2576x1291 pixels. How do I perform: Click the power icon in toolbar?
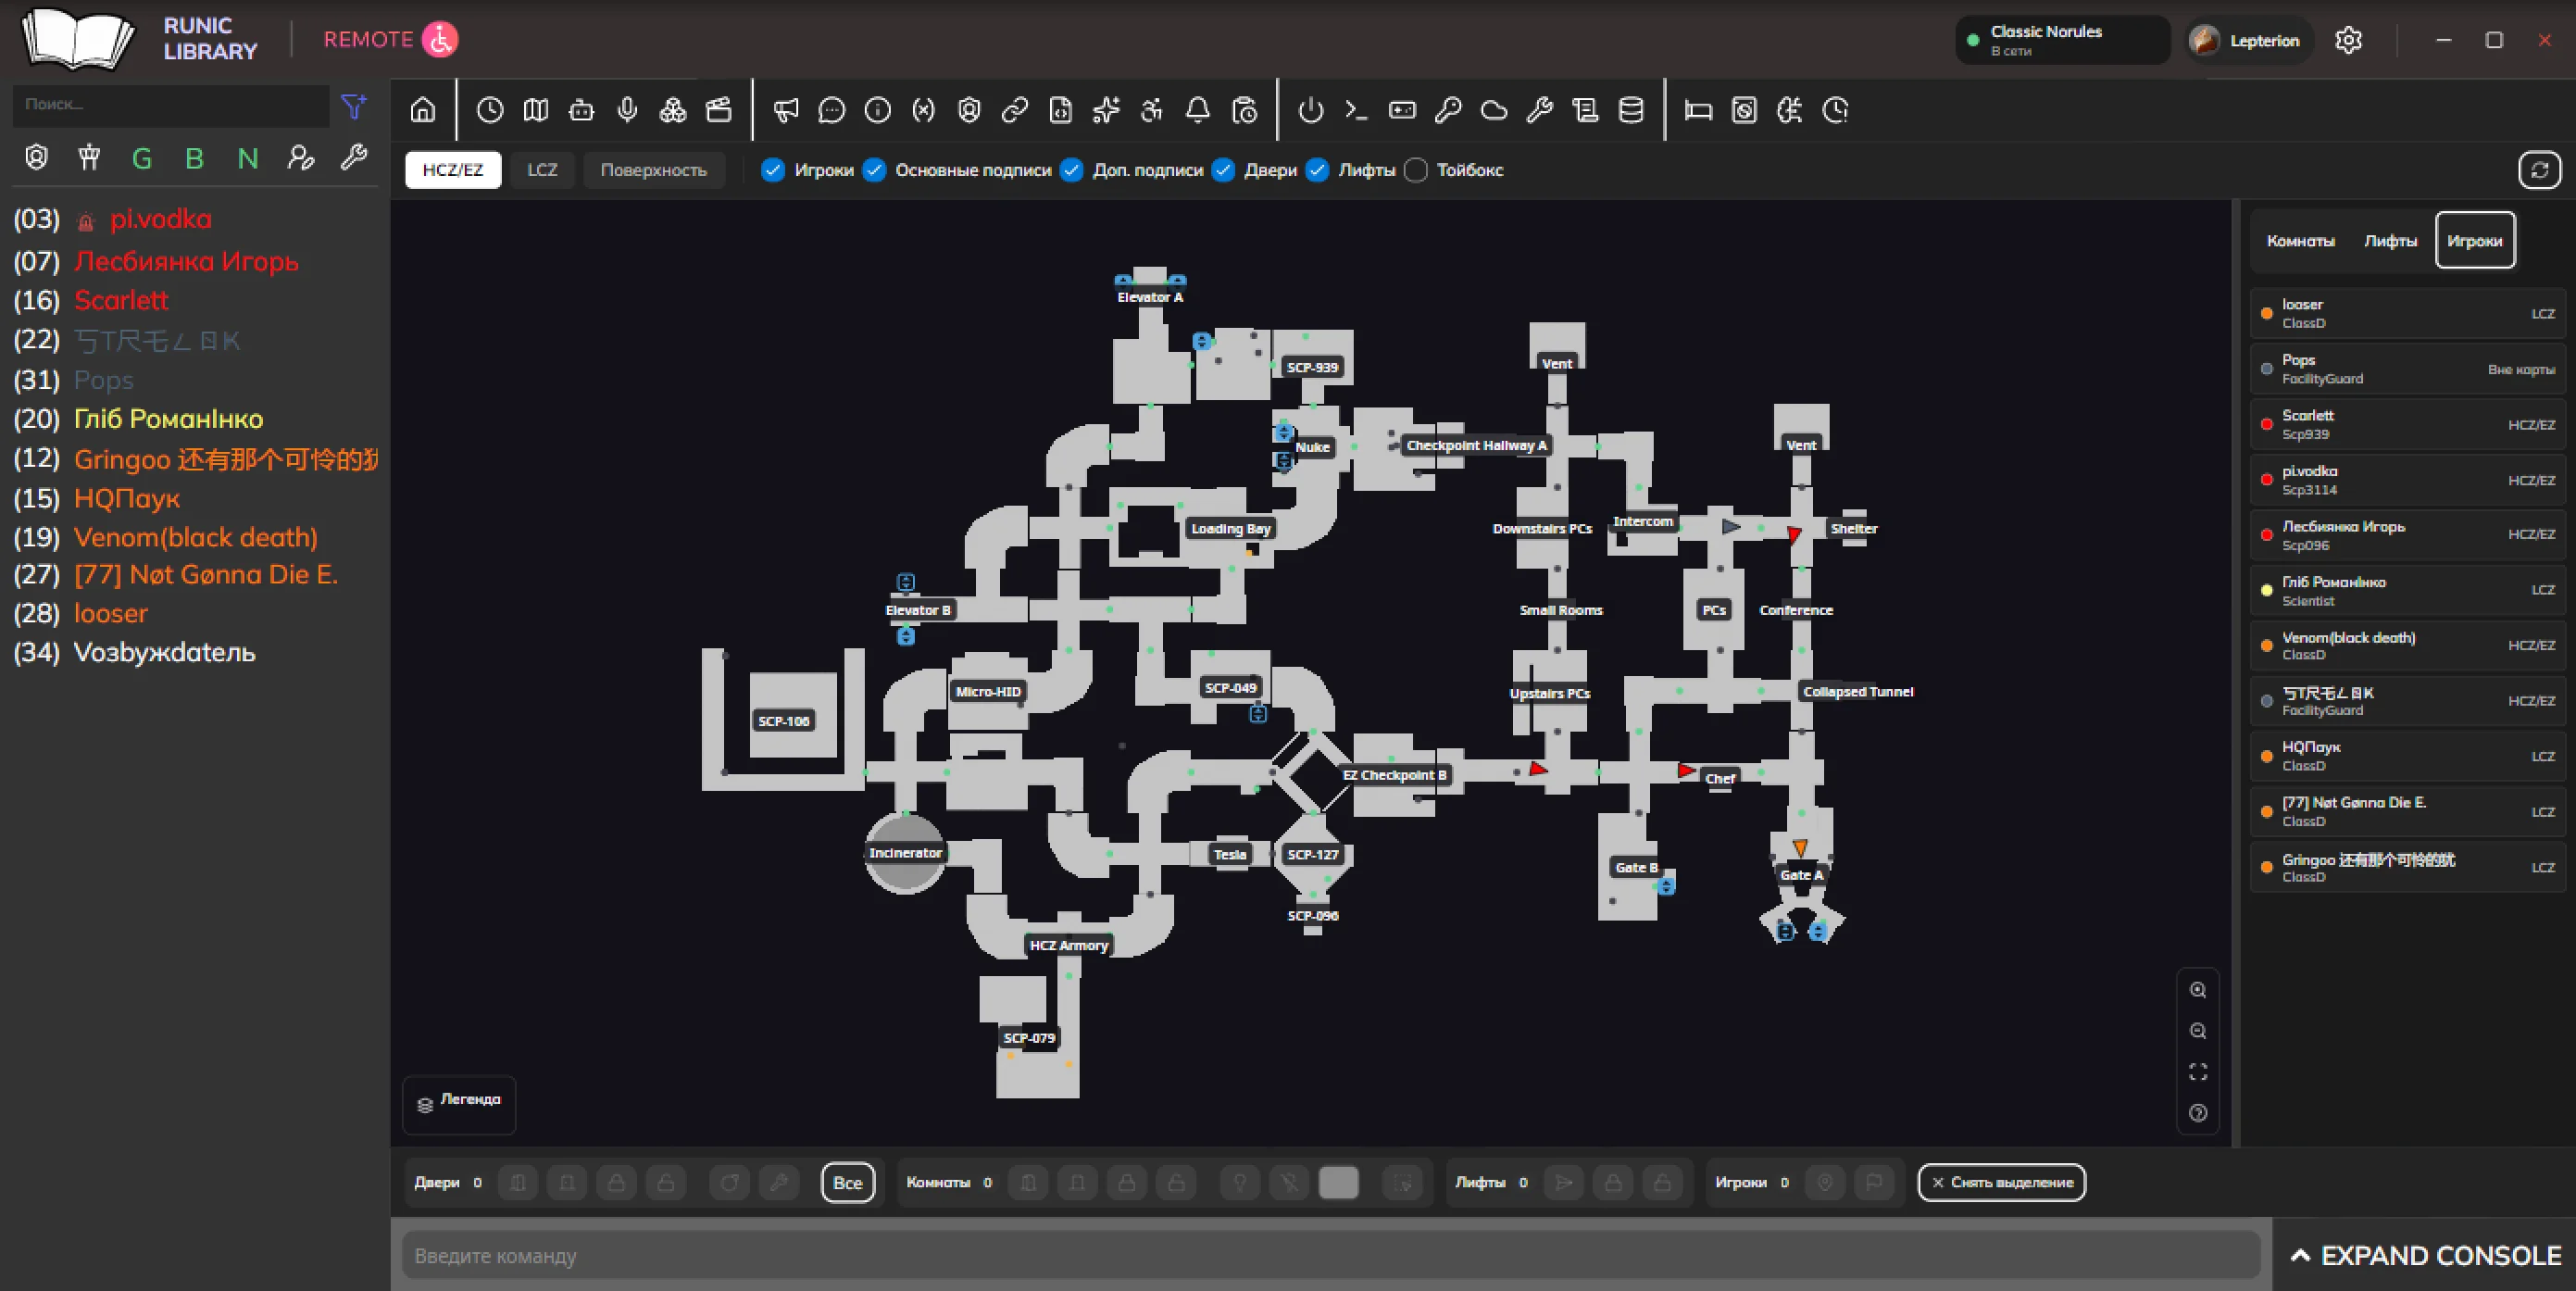tap(1311, 110)
